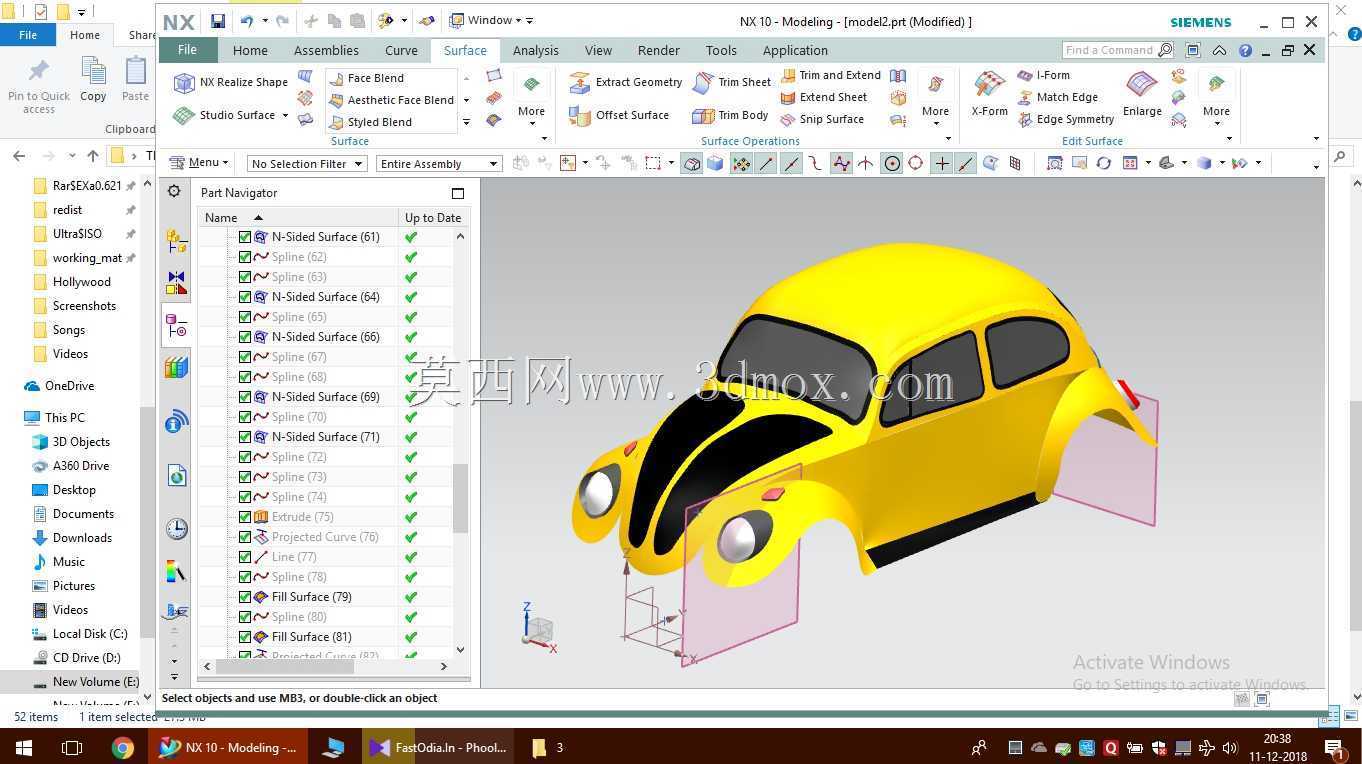Viewport: 1362px width, 764px height.
Task: Sort by the Name column header
Action: (x=298, y=217)
